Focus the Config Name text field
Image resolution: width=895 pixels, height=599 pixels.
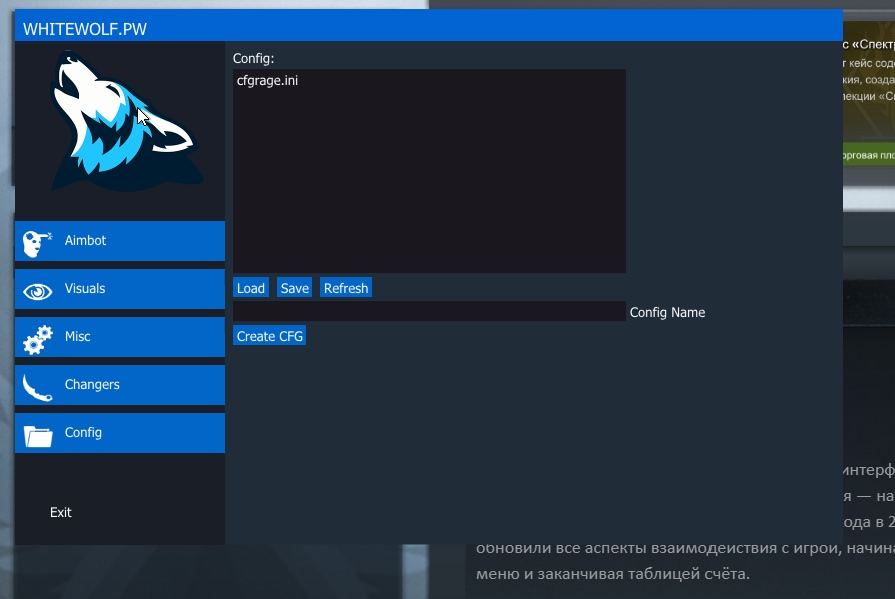click(x=429, y=312)
